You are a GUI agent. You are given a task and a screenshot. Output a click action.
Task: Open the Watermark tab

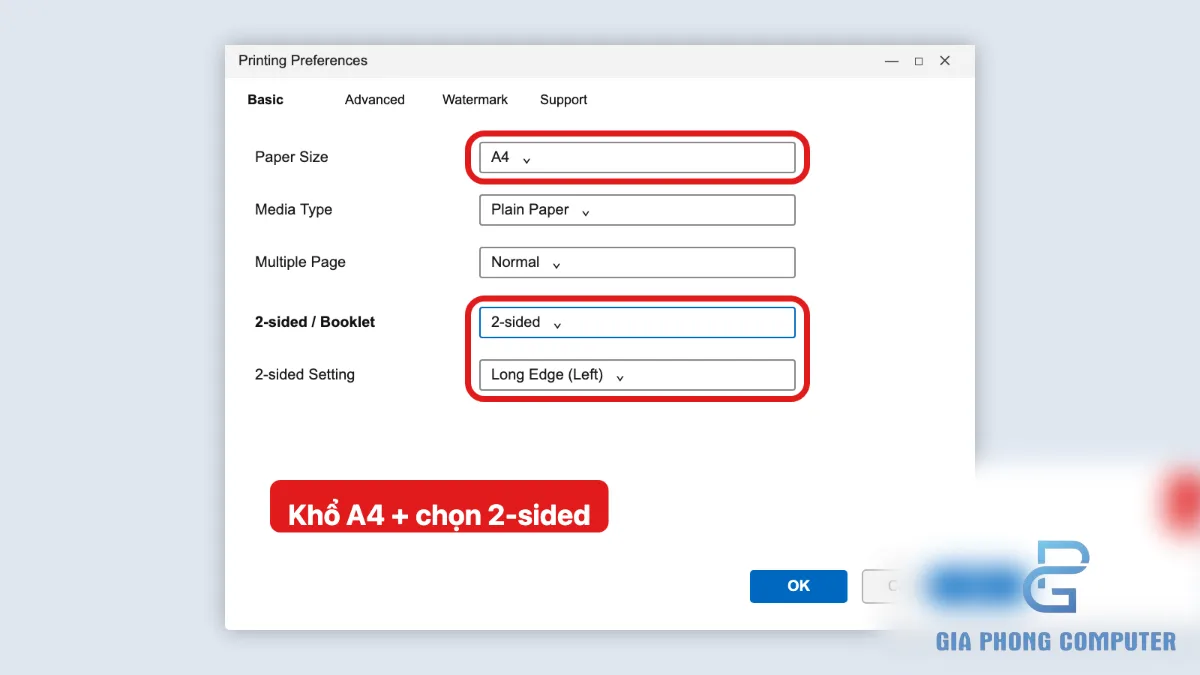tap(475, 100)
